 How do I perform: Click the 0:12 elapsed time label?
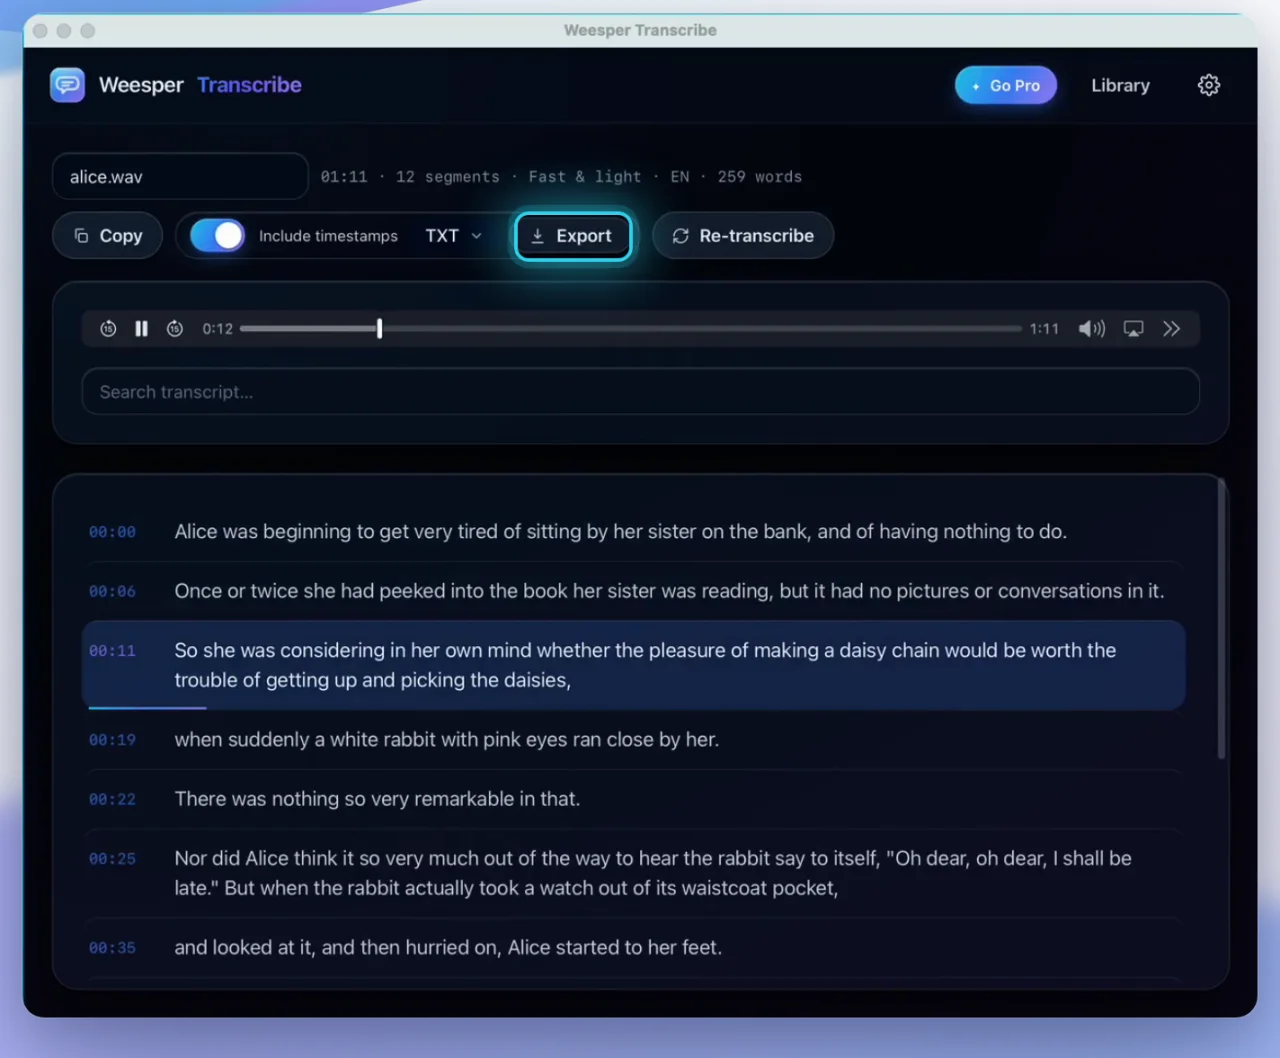[x=217, y=329]
